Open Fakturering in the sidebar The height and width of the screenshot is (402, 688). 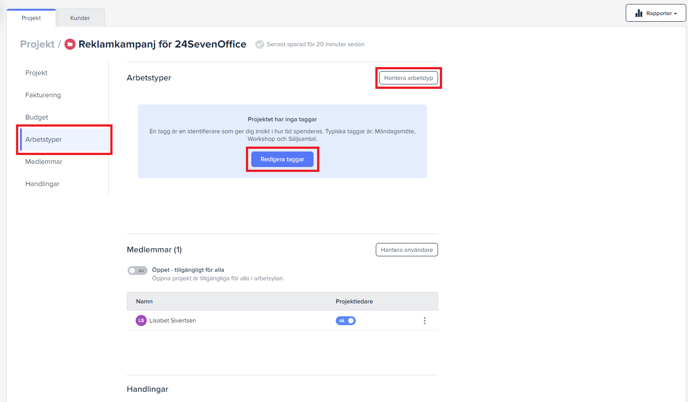click(x=43, y=95)
